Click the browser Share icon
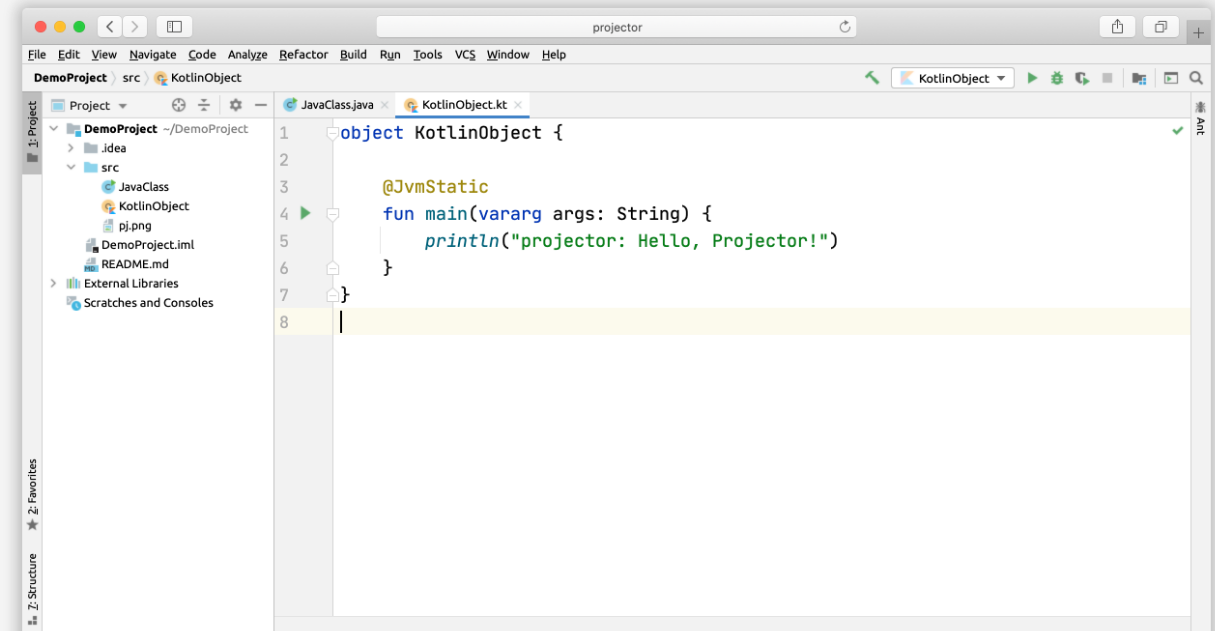The height and width of the screenshot is (631, 1215). click(1118, 27)
